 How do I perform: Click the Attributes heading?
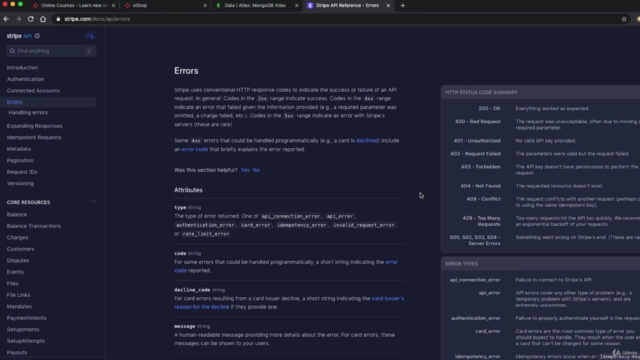(188, 190)
